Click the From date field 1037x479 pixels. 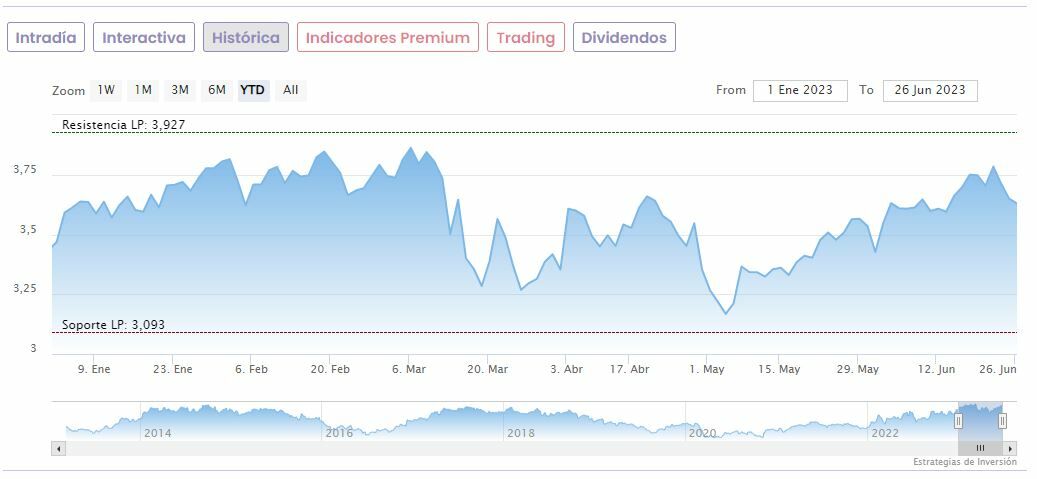[x=800, y=90]
